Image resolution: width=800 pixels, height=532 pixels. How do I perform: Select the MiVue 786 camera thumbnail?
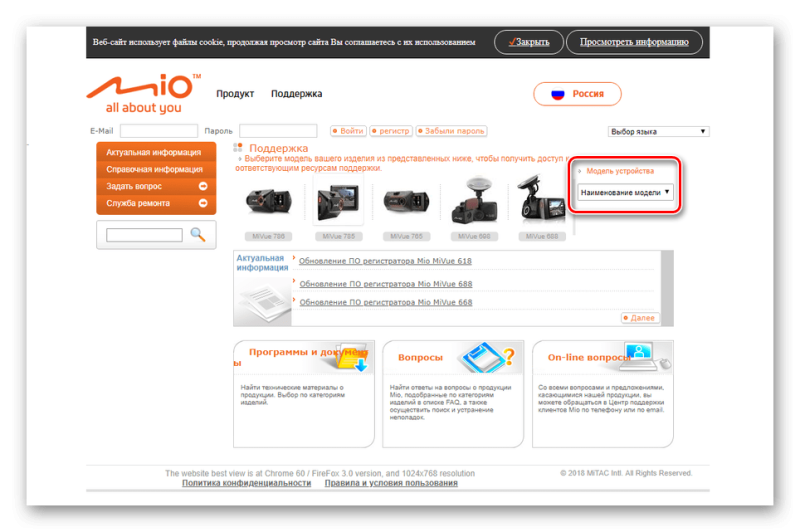click(x=268, y=201)
